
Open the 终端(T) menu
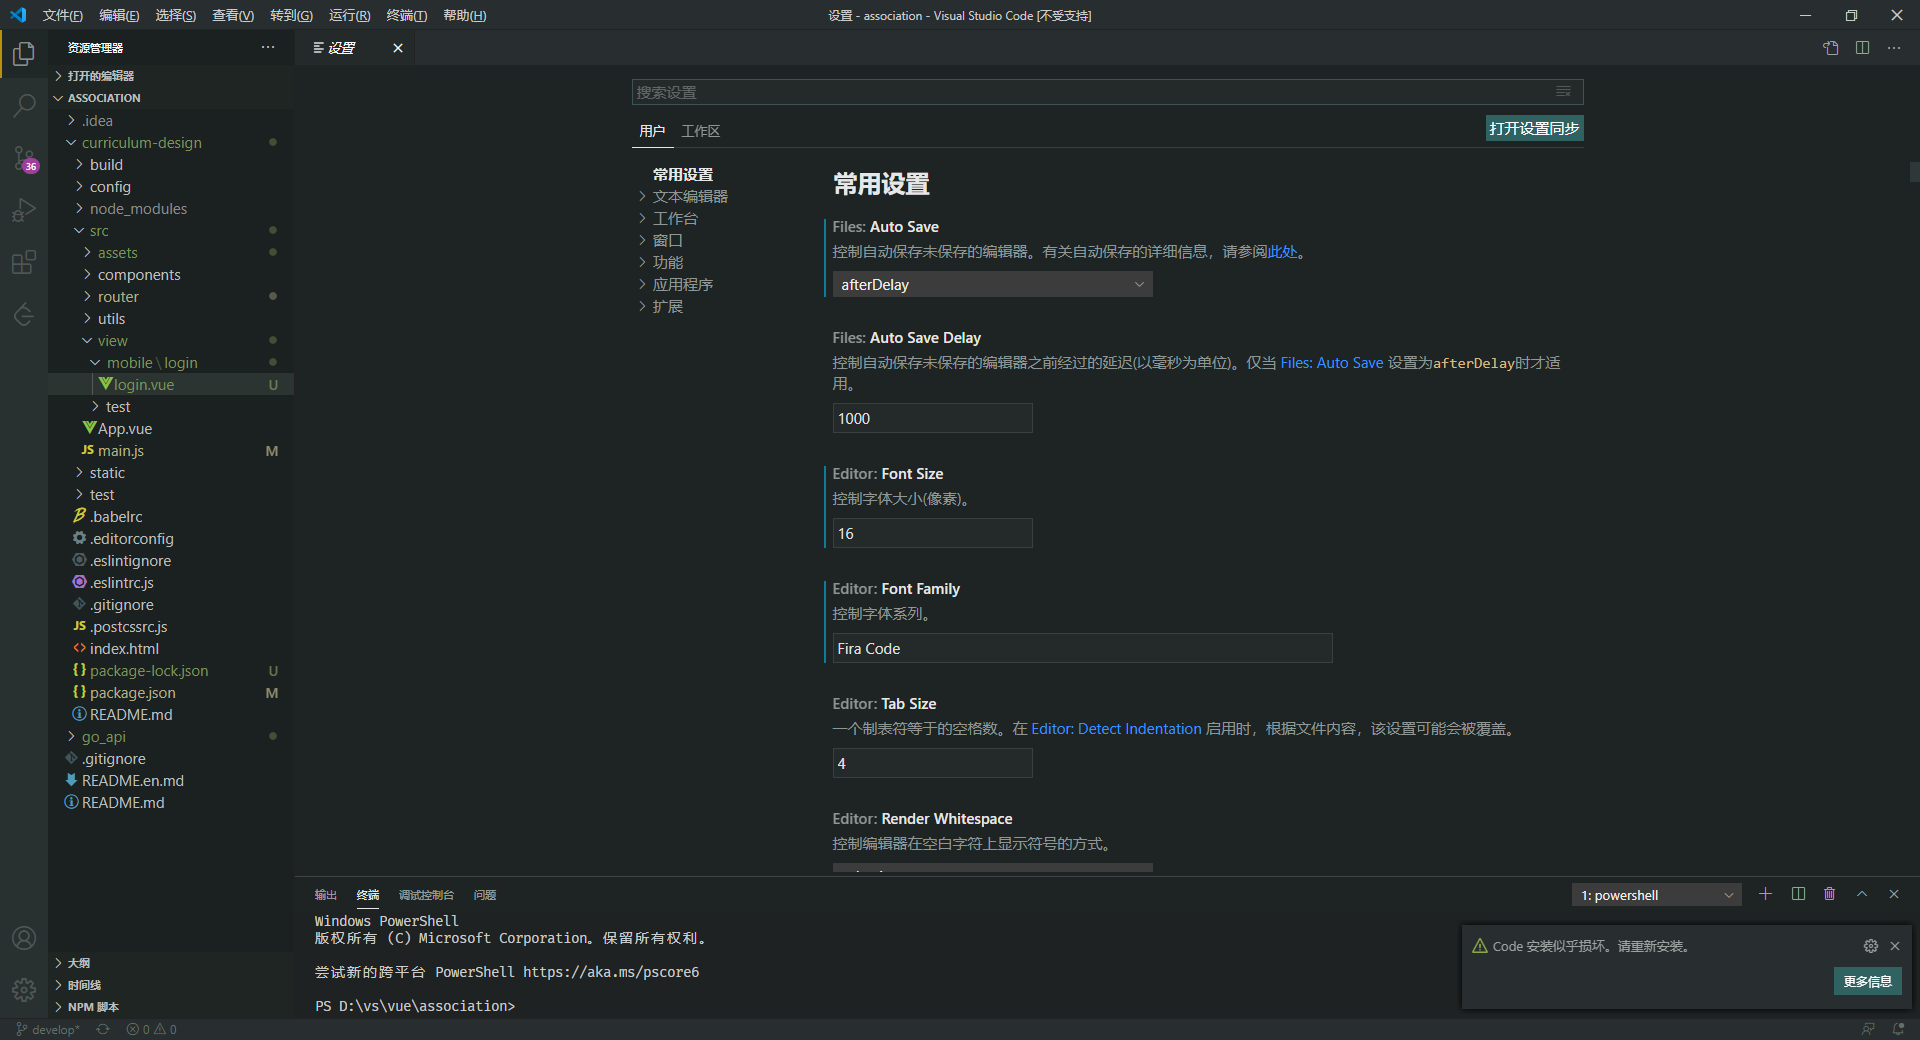(x=407, y=15)
